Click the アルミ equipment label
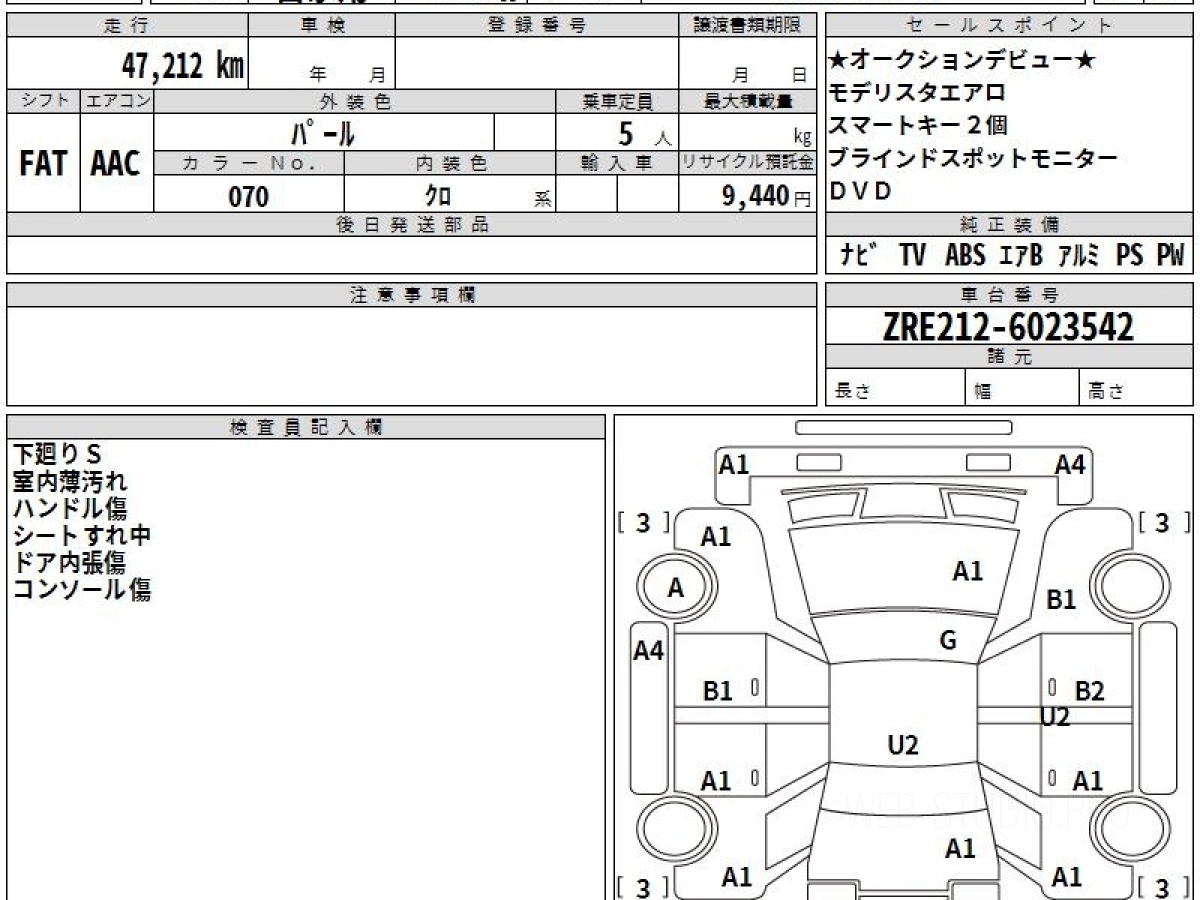Image resolution: width=1200 pixels, height=900 pixels. pyautogui.click(x=1079, y=255)
